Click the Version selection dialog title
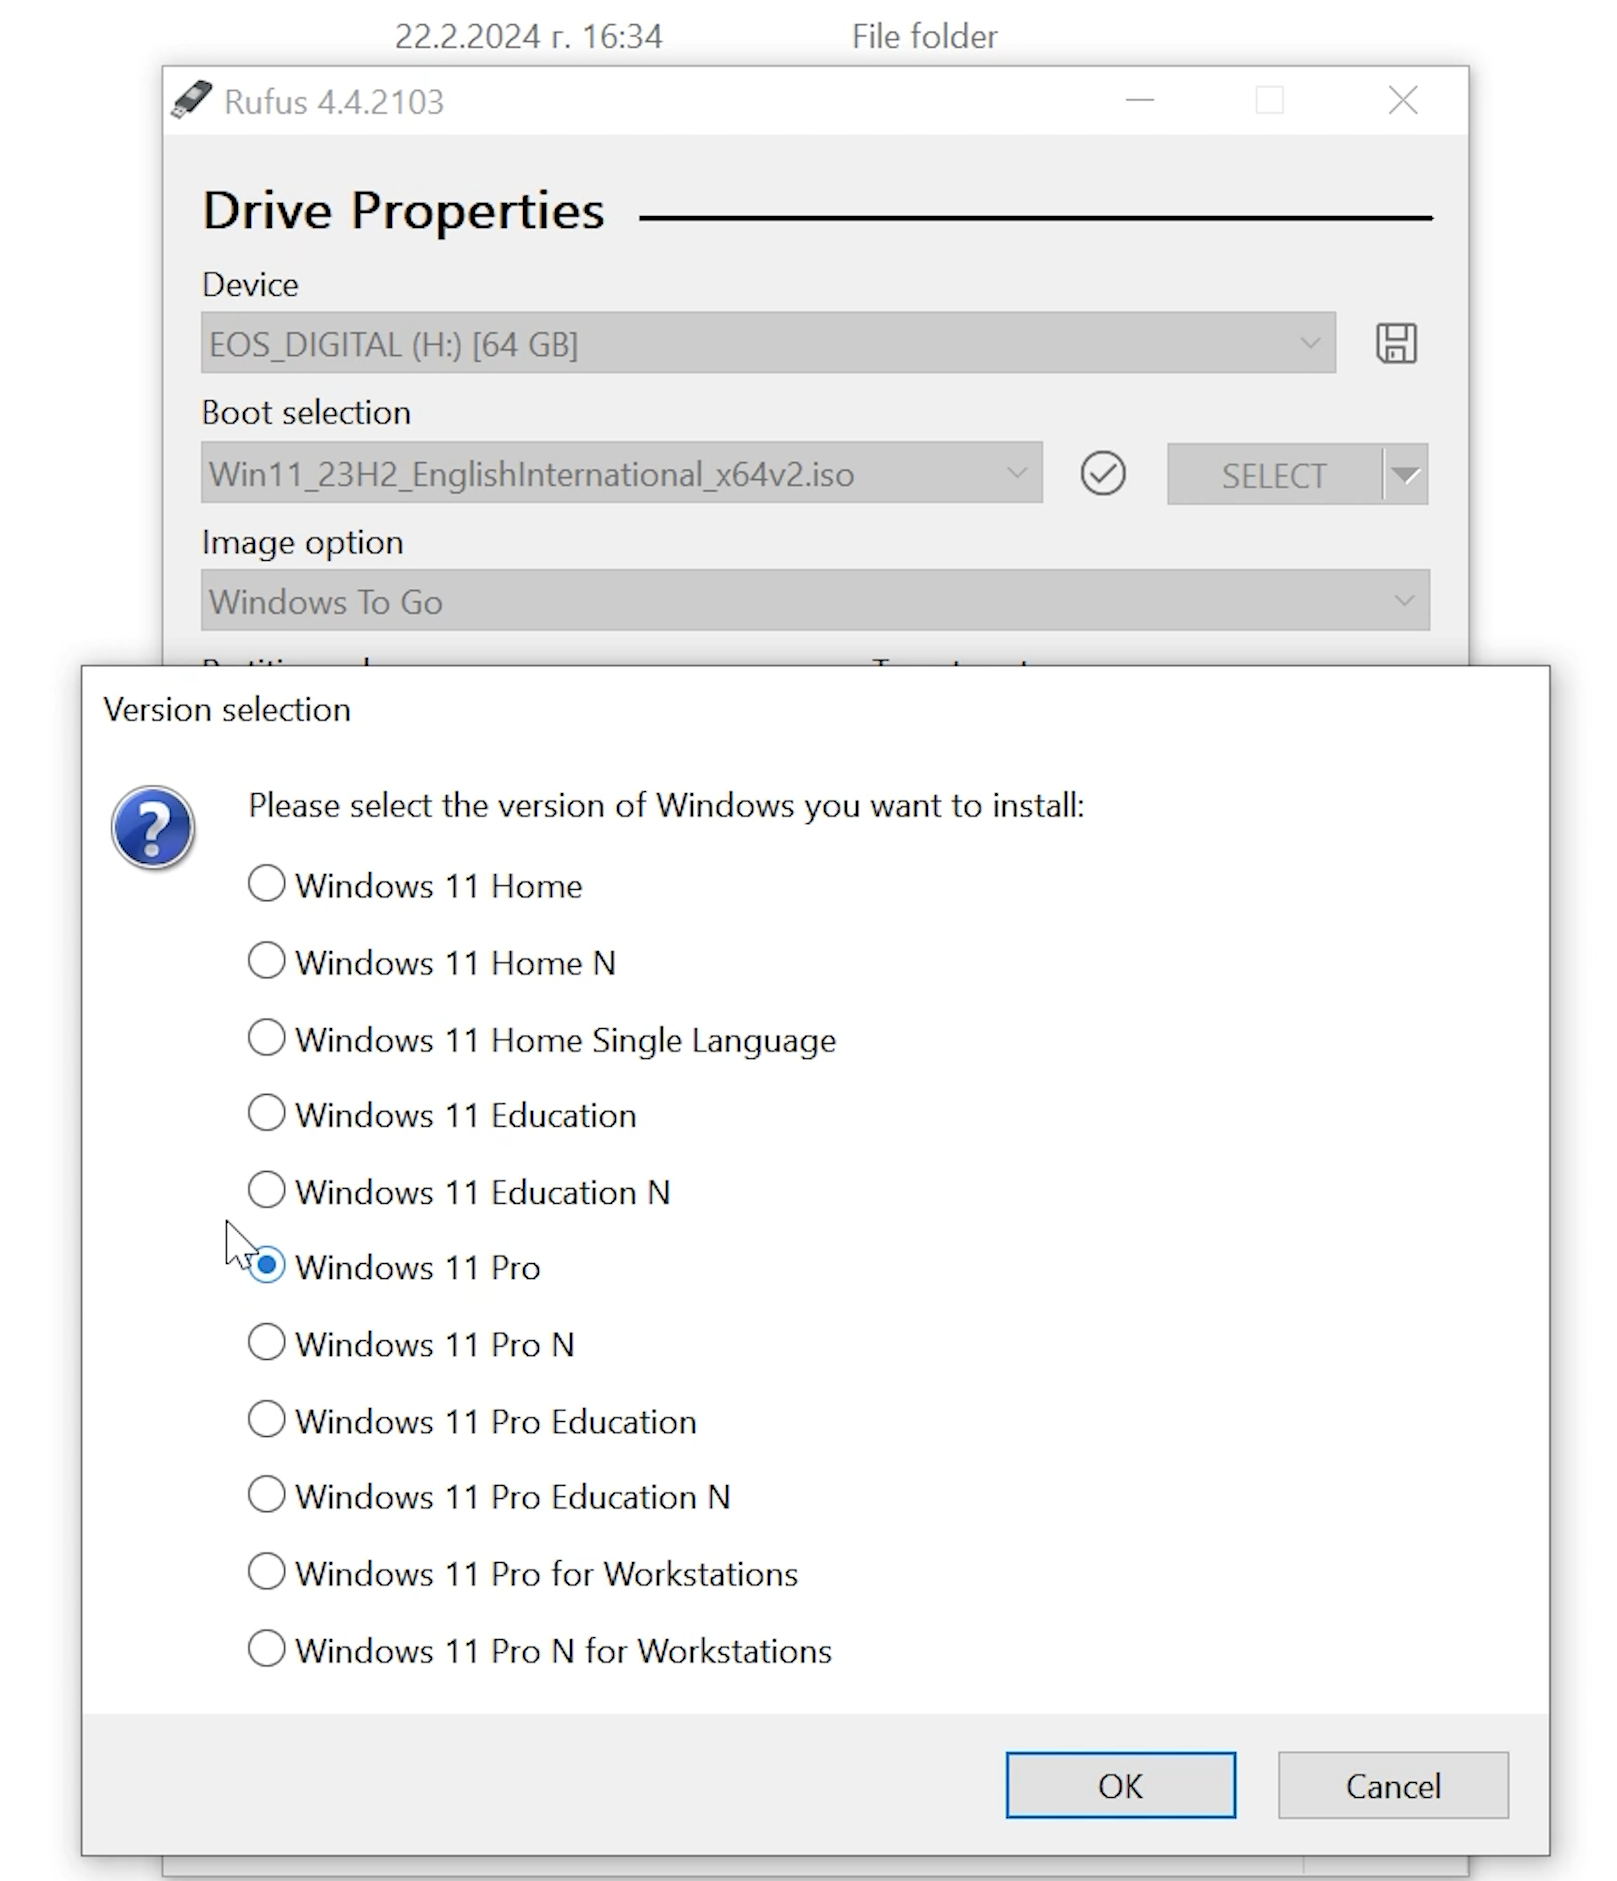Image resolution: width=1617 pixels, height=1881 pixels. (227, 710)
